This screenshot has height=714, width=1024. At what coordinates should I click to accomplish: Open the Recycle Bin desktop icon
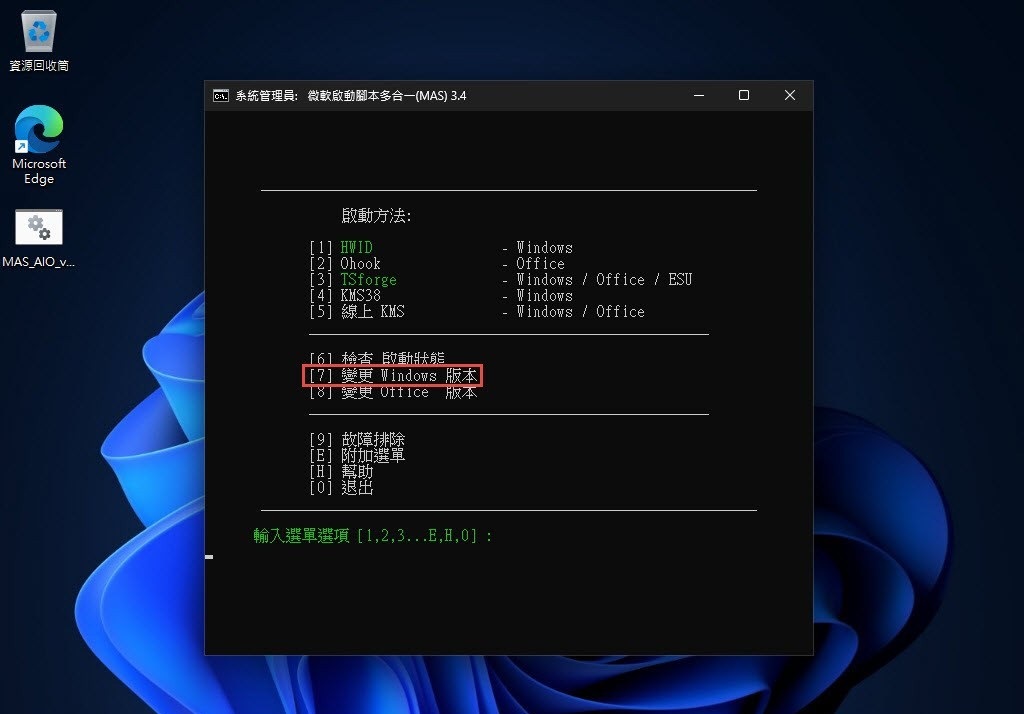click(x=39, y=41)
